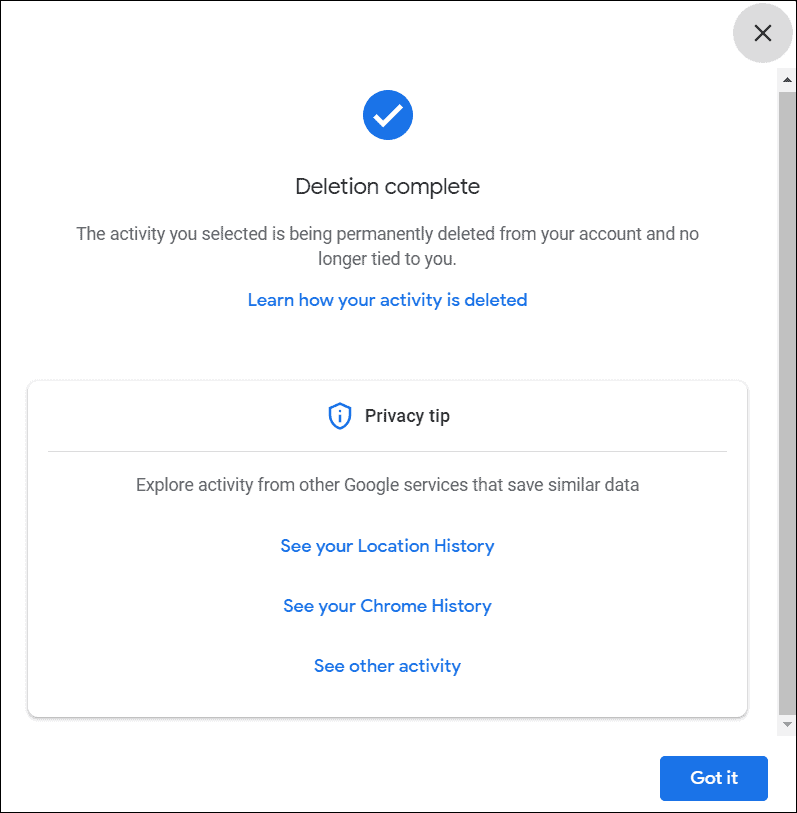The width and height of the screenshot is (797, 813).
Task: Open See your Chrome History link
Action: point(387,606)
